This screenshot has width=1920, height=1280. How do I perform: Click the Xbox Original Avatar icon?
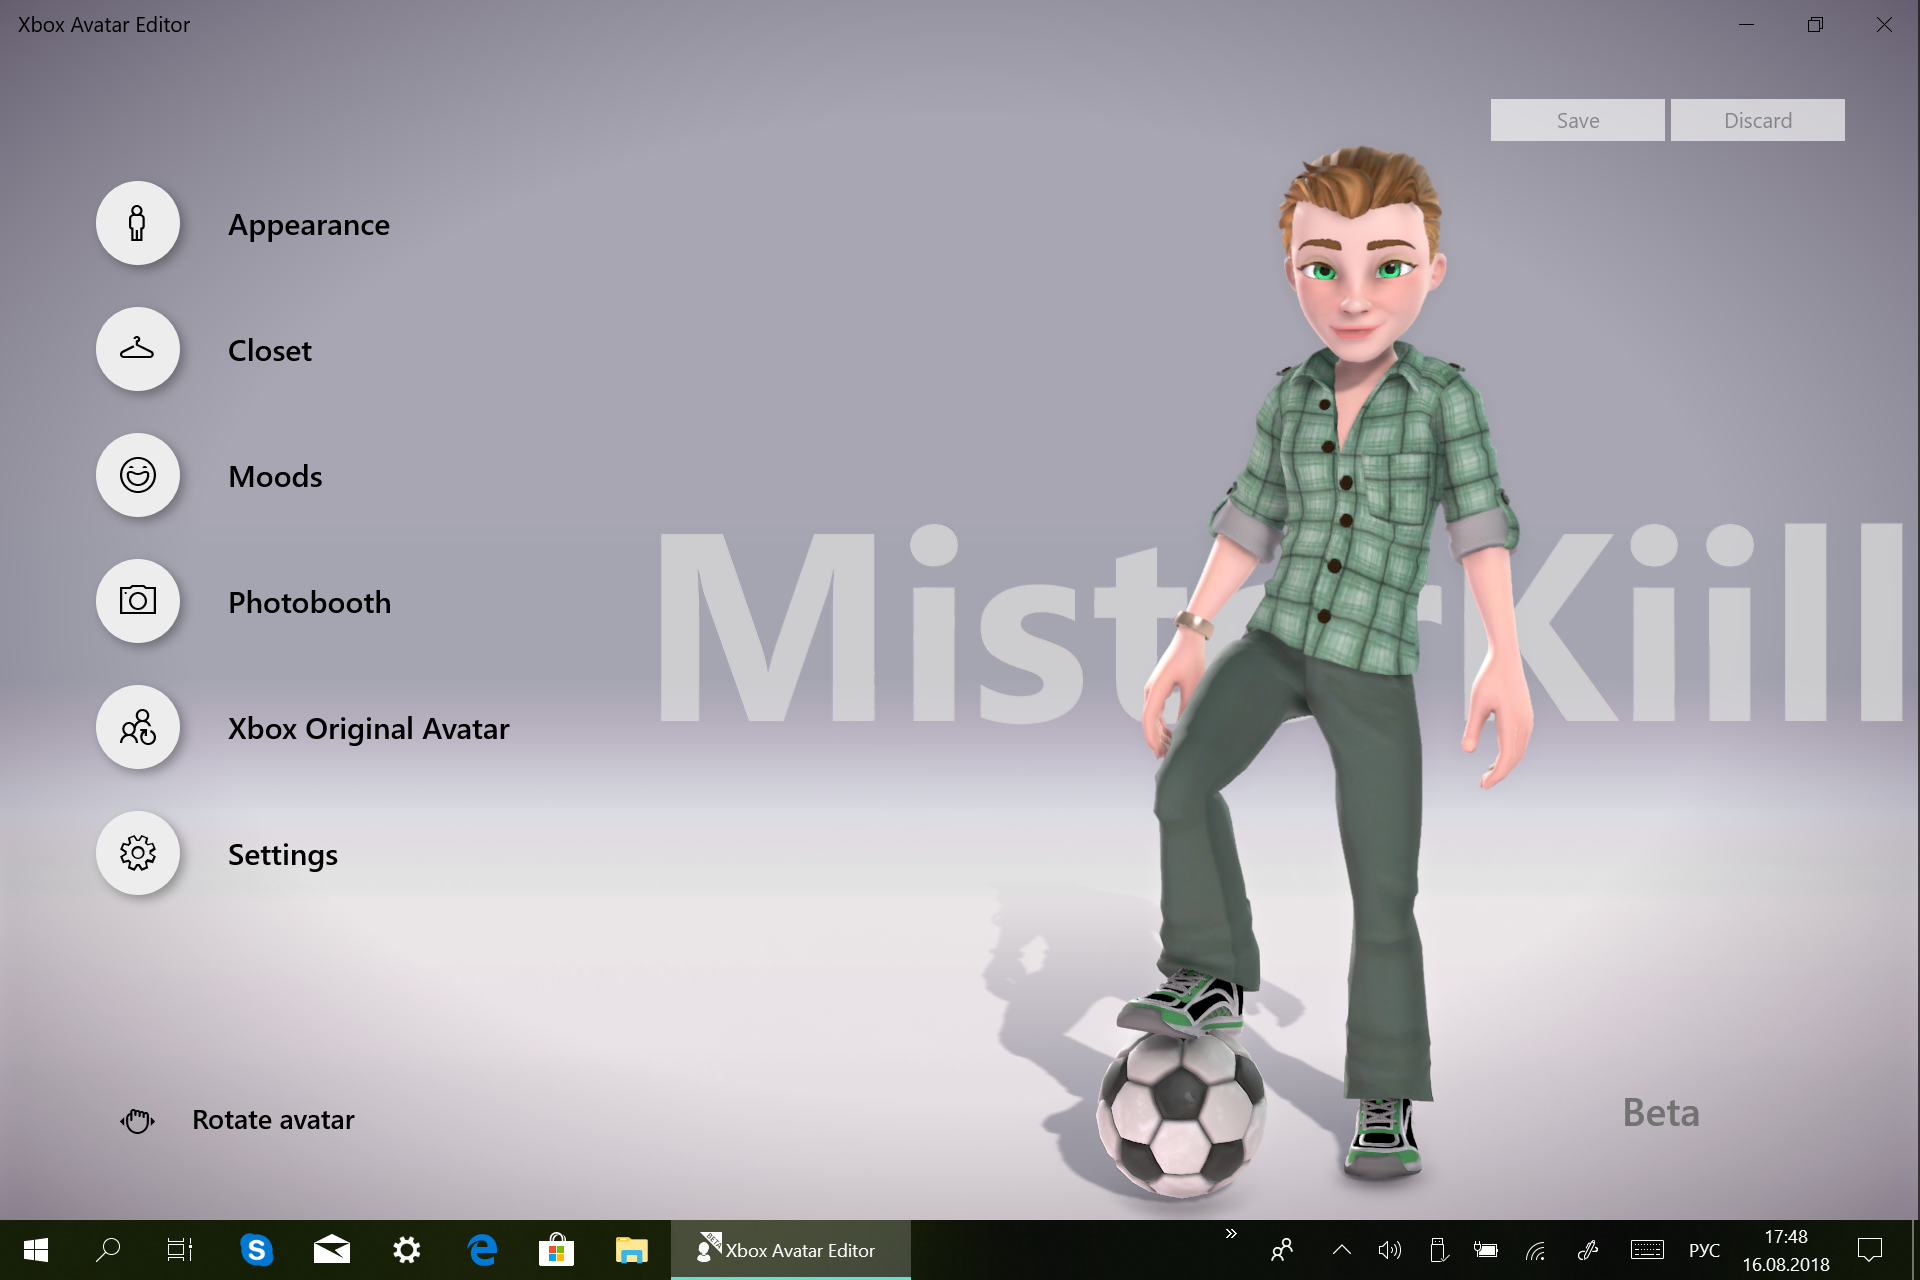pos(138,727)
